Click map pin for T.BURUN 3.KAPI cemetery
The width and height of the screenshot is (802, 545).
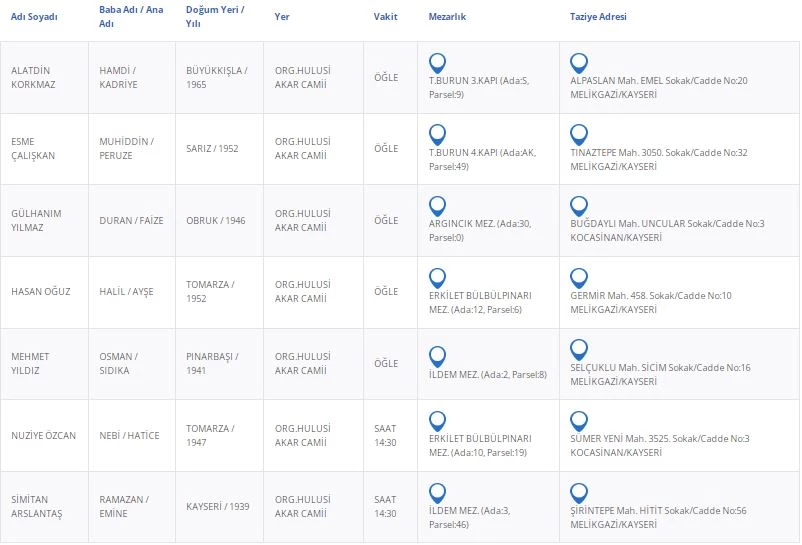(x=437, y=62)
